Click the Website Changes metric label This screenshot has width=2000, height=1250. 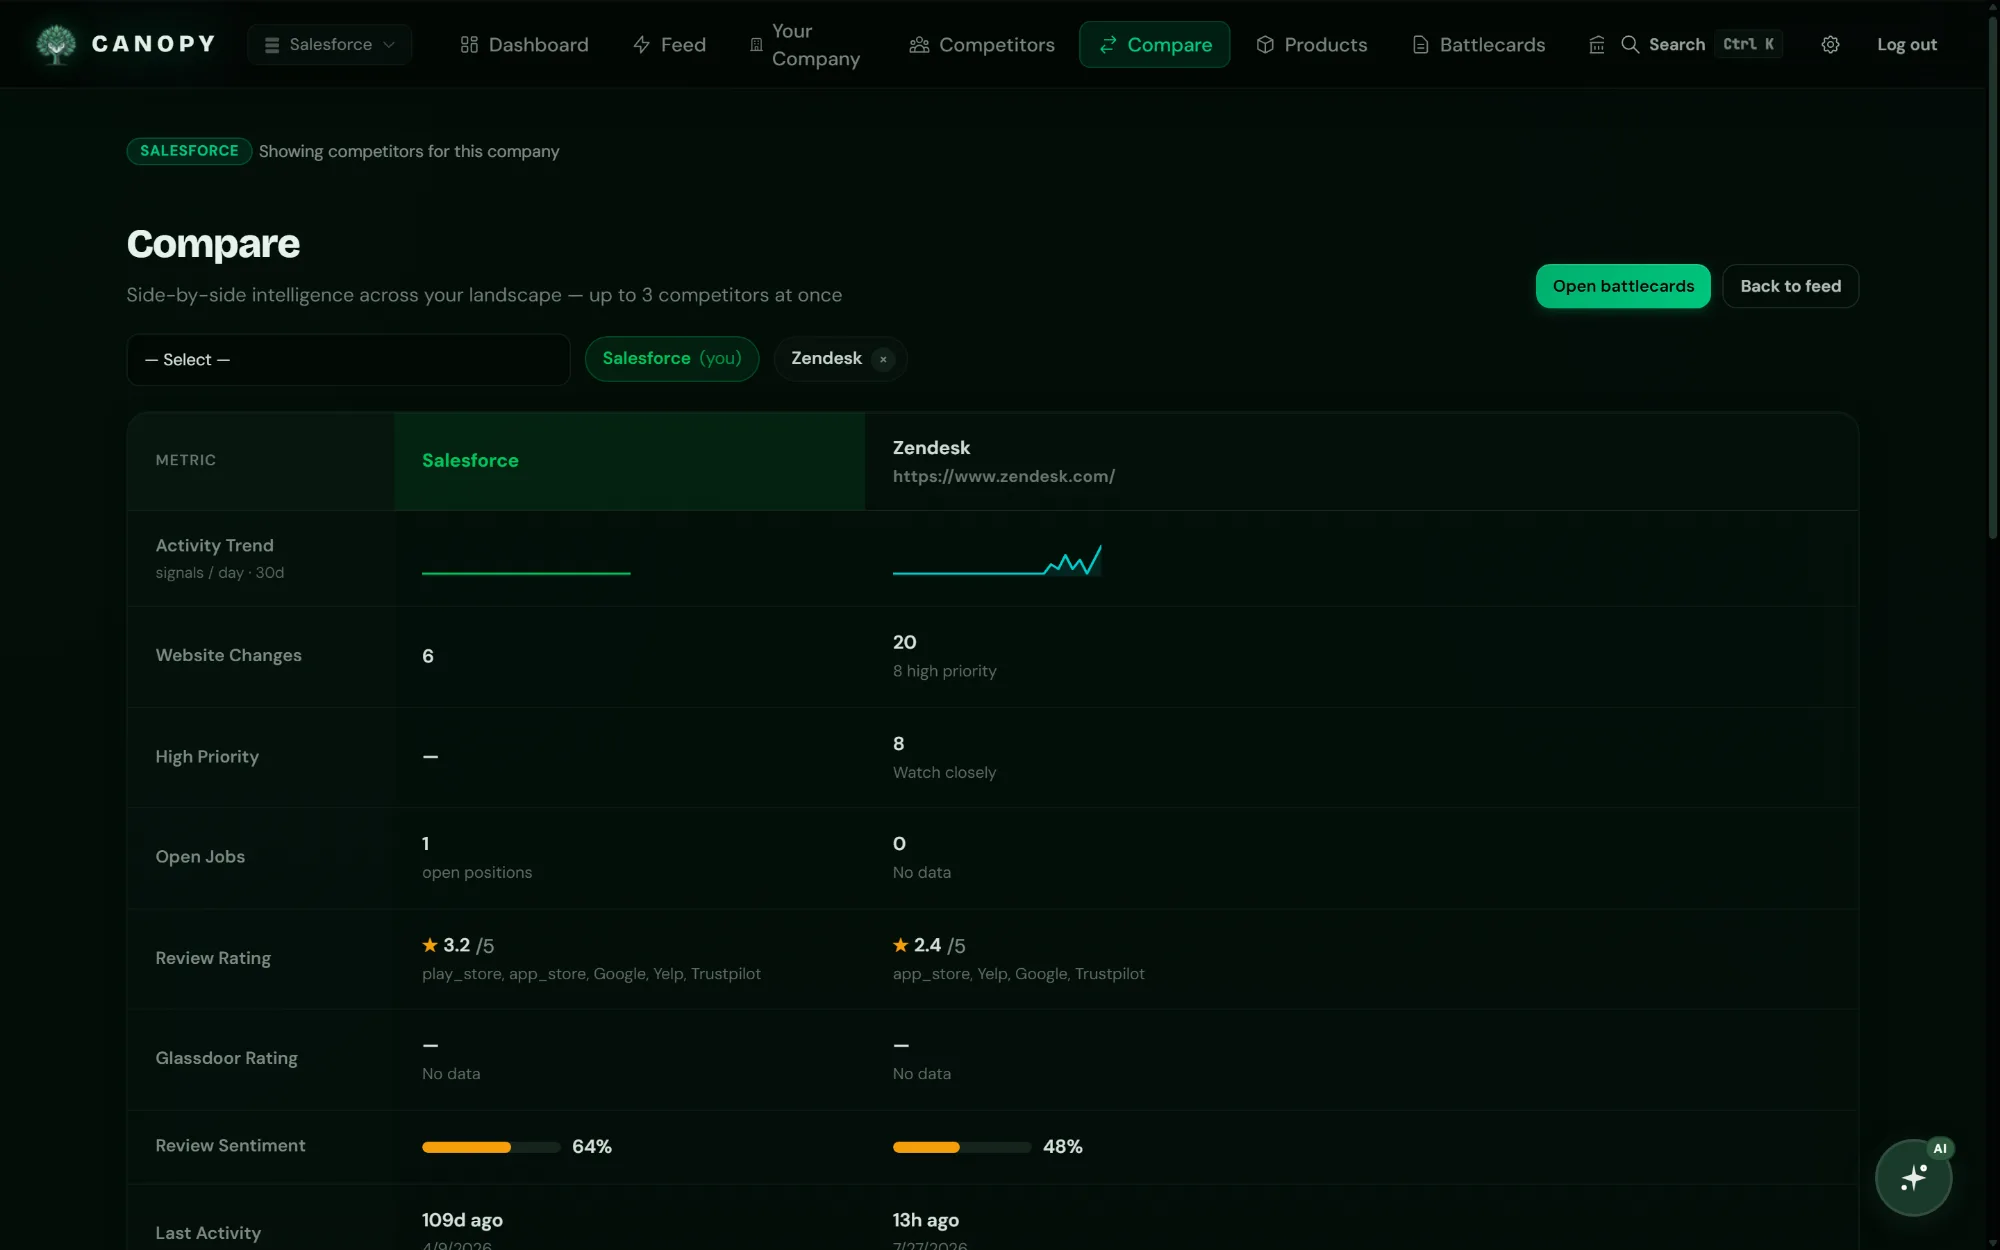[x=228, y=655]
